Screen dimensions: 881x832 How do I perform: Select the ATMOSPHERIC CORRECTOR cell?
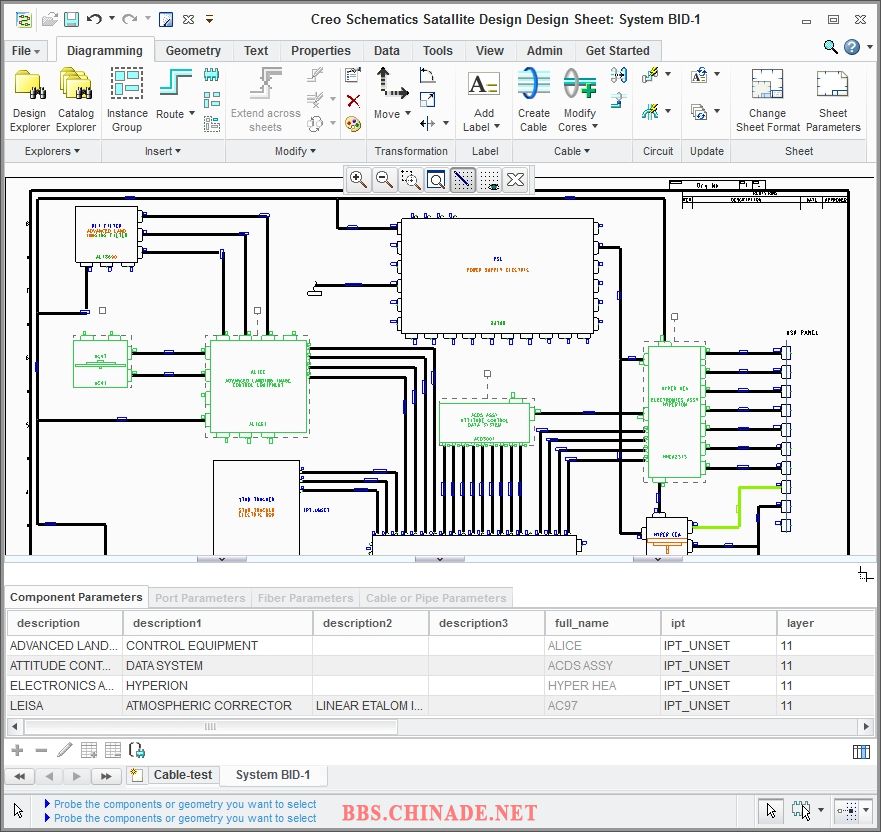coord(217,706)
